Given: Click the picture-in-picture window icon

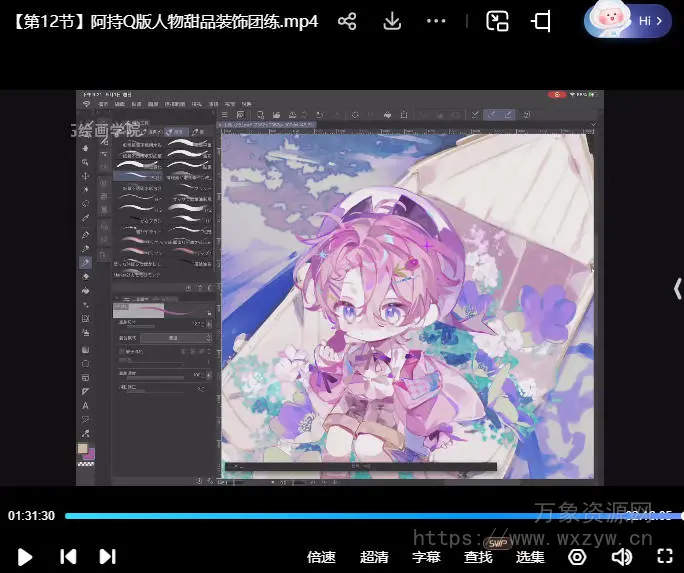Looking at the screenshot, I should (x=497, y=21).
